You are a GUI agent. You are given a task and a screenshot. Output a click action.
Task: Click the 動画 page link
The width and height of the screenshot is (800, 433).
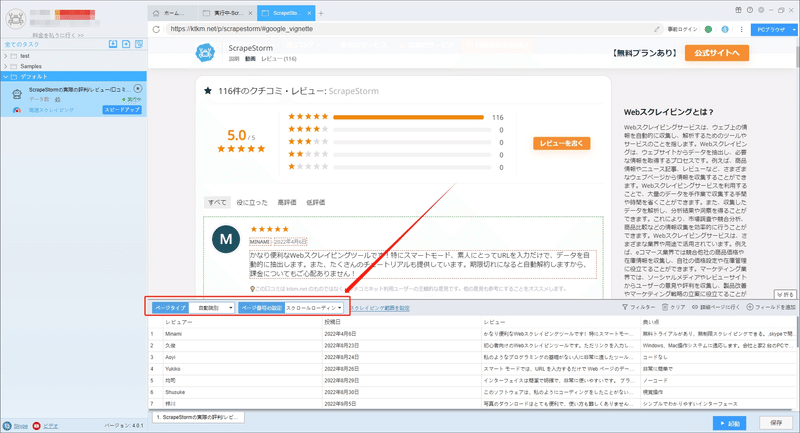pyautogui.click(x=250, y=59)
